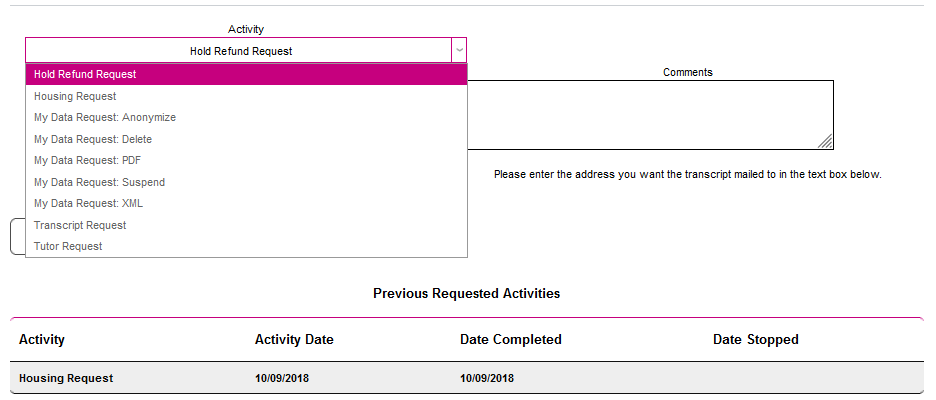Click the Activity Date column header
This screenshot has width=936, height=400.
pos(294,340)
